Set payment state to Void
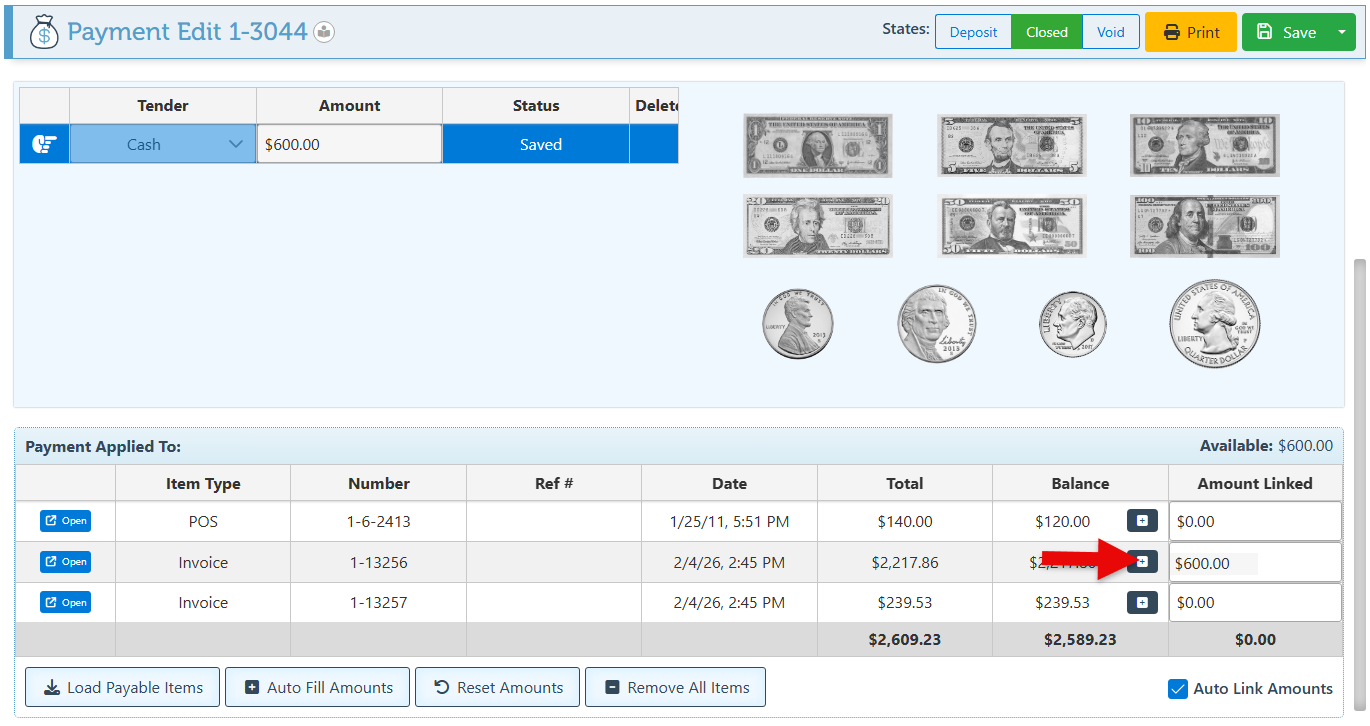 click(1110, 32)
